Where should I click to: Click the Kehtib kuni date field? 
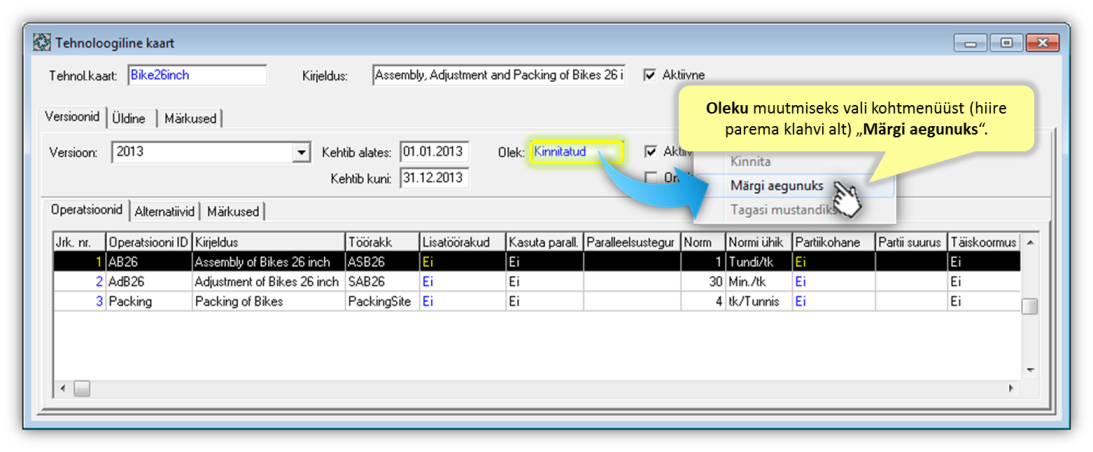[x=434, y=179]
